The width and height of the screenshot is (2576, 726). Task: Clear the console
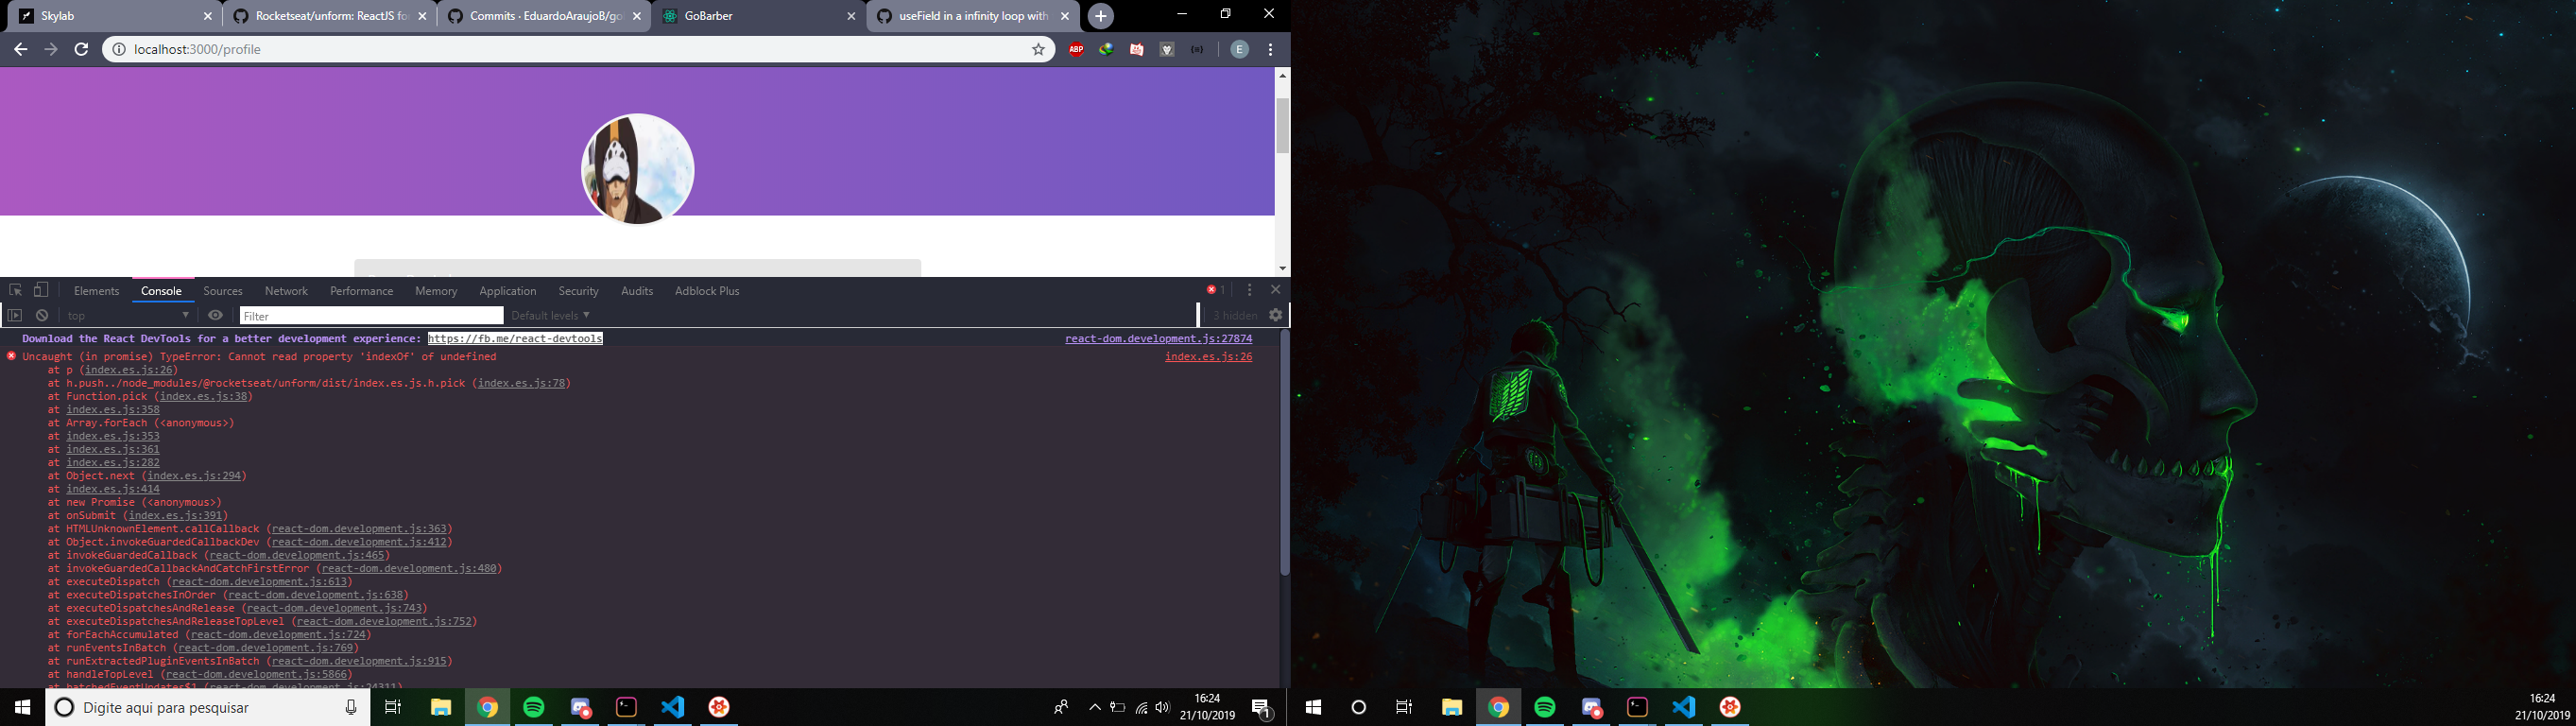[x=41, y=315]
